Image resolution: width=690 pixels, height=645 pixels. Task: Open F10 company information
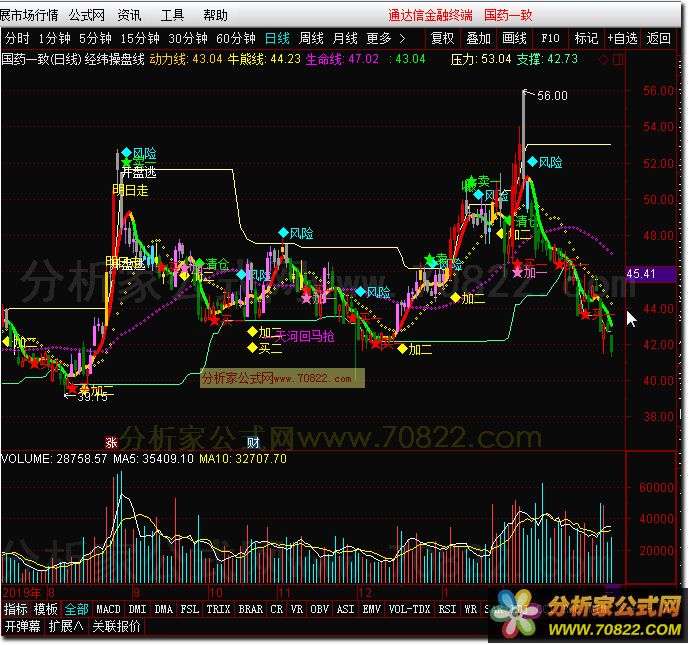click(x=551, y=39)
